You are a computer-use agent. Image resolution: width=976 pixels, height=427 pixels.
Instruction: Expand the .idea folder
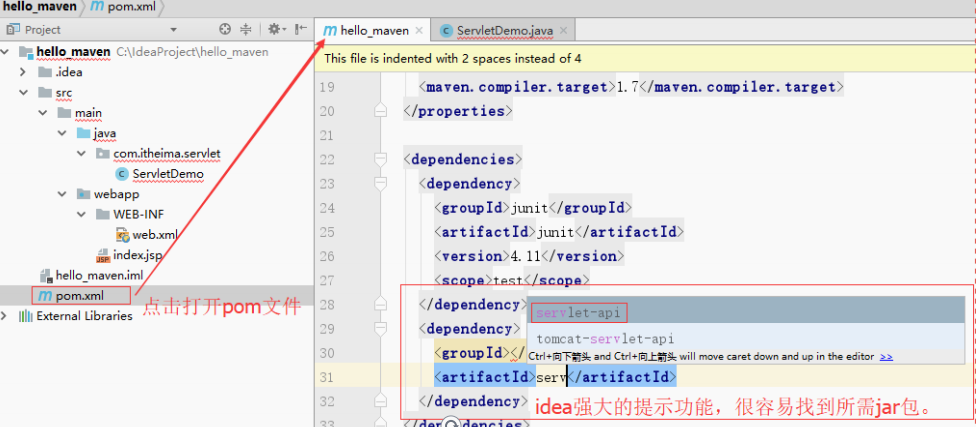tap(23, 72)
